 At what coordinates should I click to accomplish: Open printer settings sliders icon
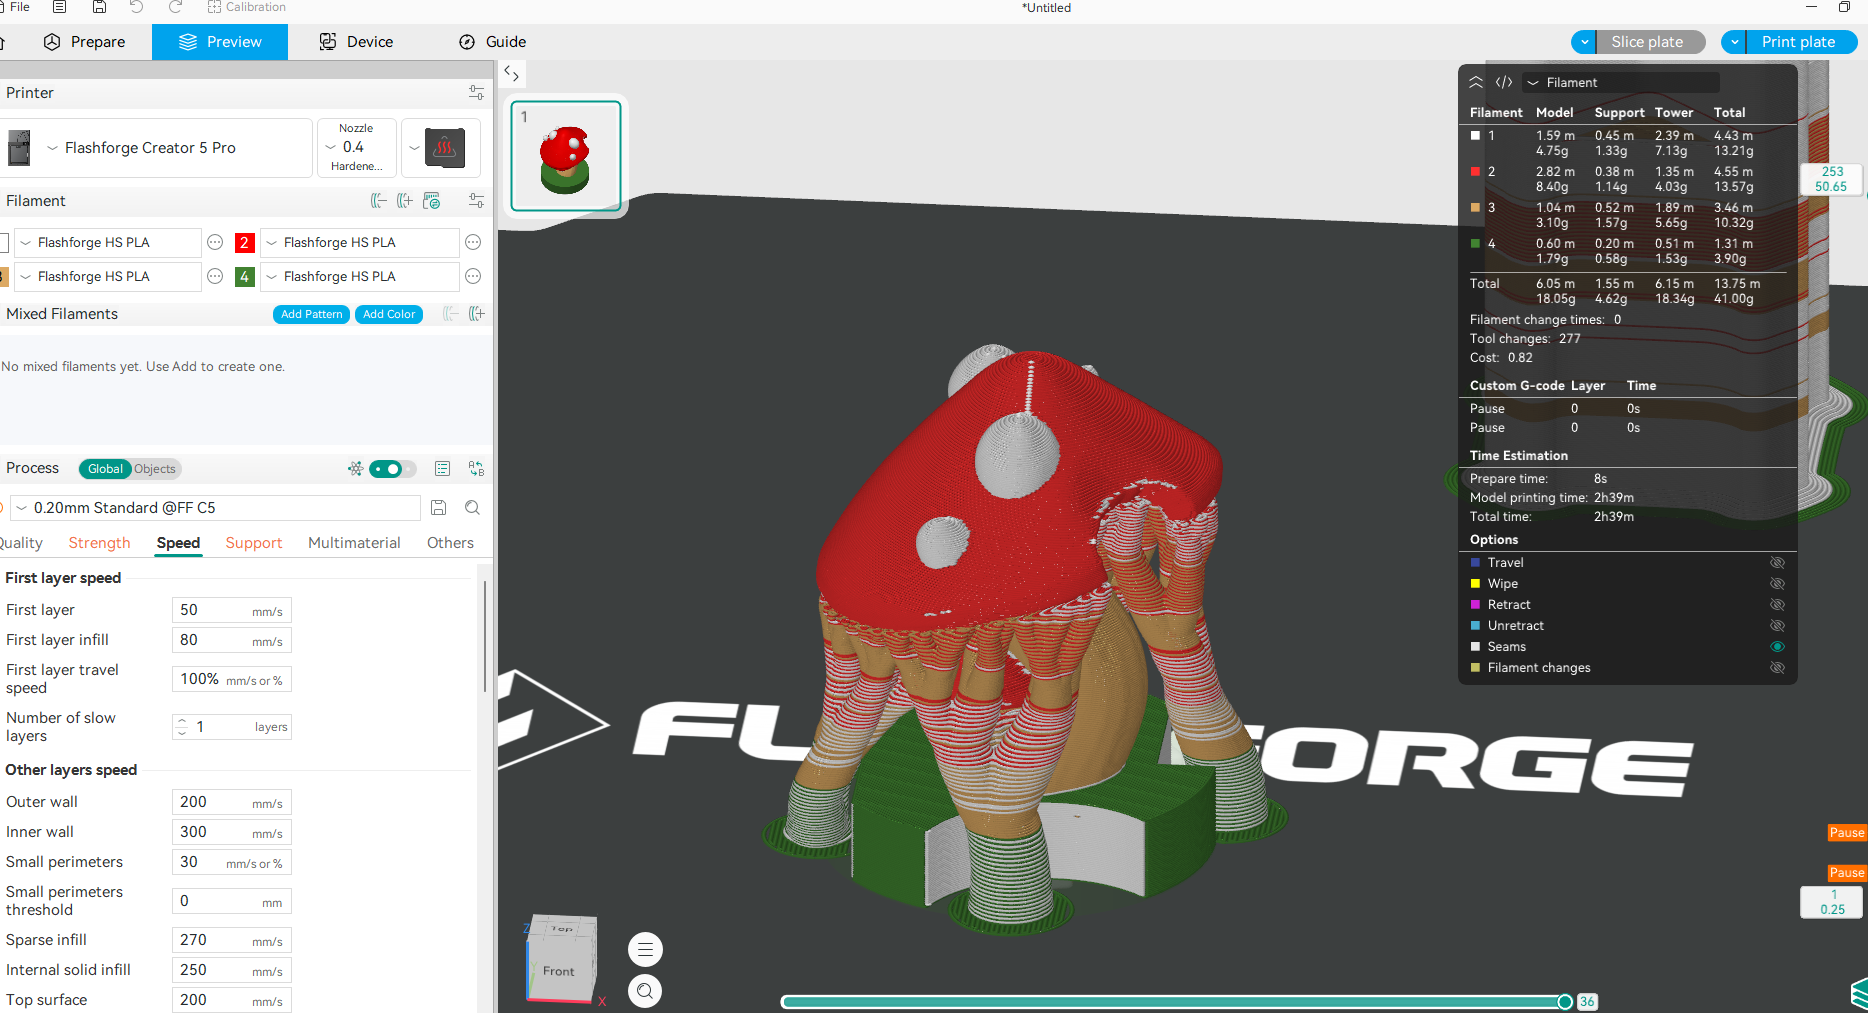476,93
